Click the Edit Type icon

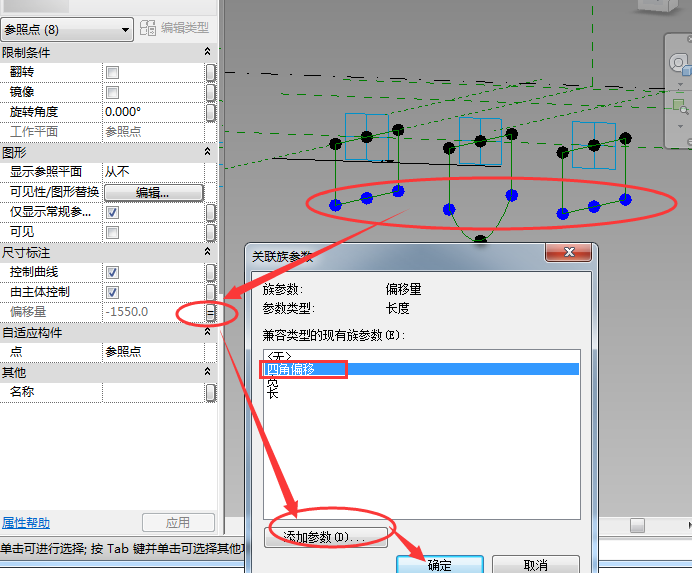pyautogui.click(x=150, y=28)
